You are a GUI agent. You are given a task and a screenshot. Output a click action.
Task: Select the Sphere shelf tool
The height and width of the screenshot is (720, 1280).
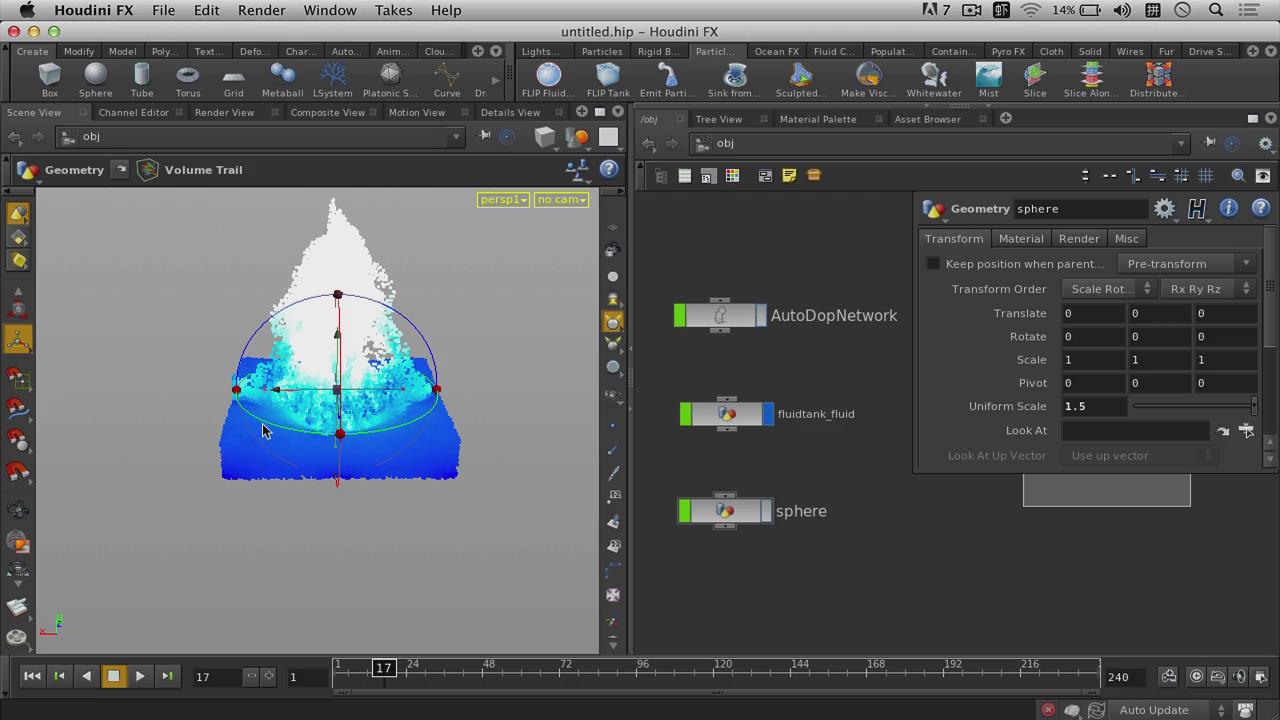(95, 80)
